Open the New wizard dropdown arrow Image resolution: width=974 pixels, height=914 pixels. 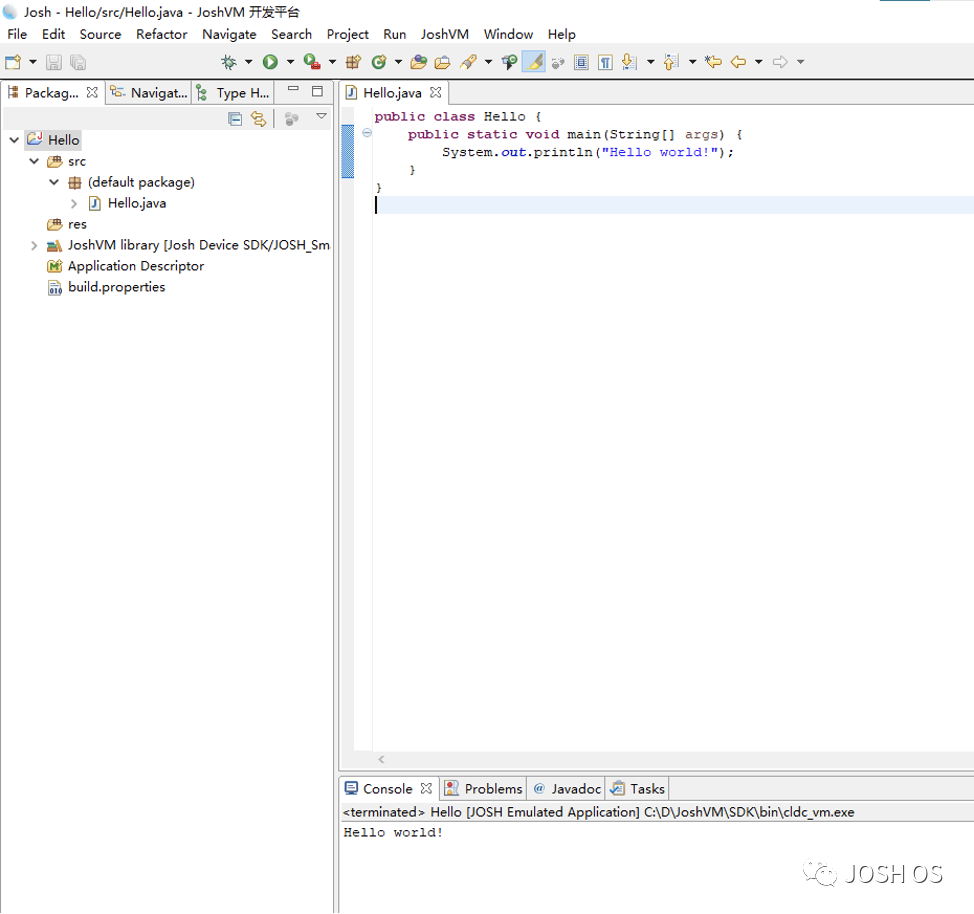pos(33,62)
